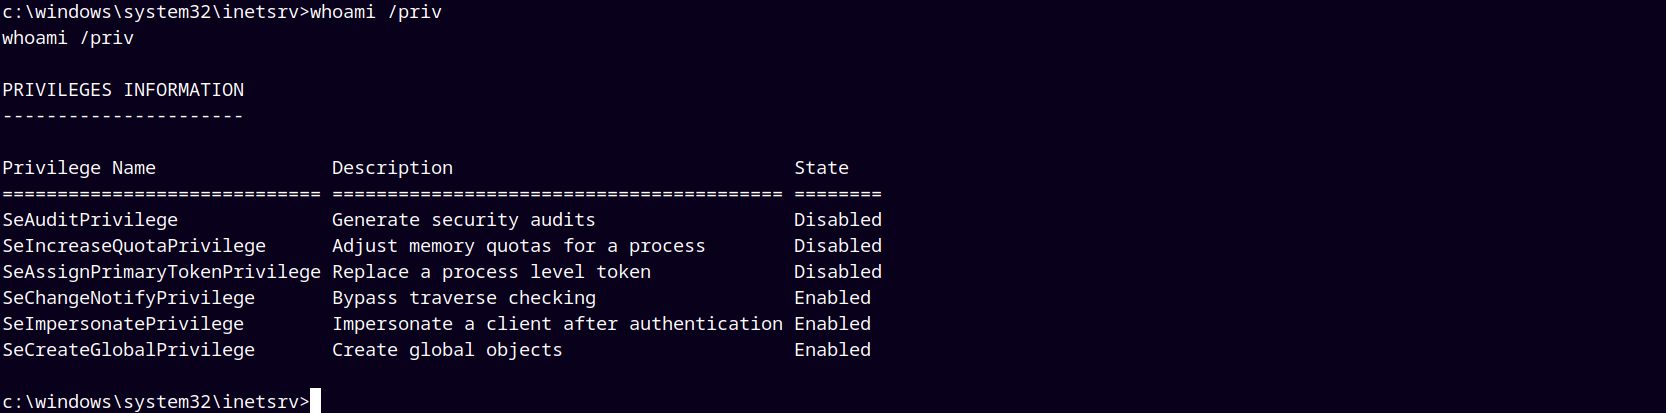Click the Privilege Name column header

[79, 168]
